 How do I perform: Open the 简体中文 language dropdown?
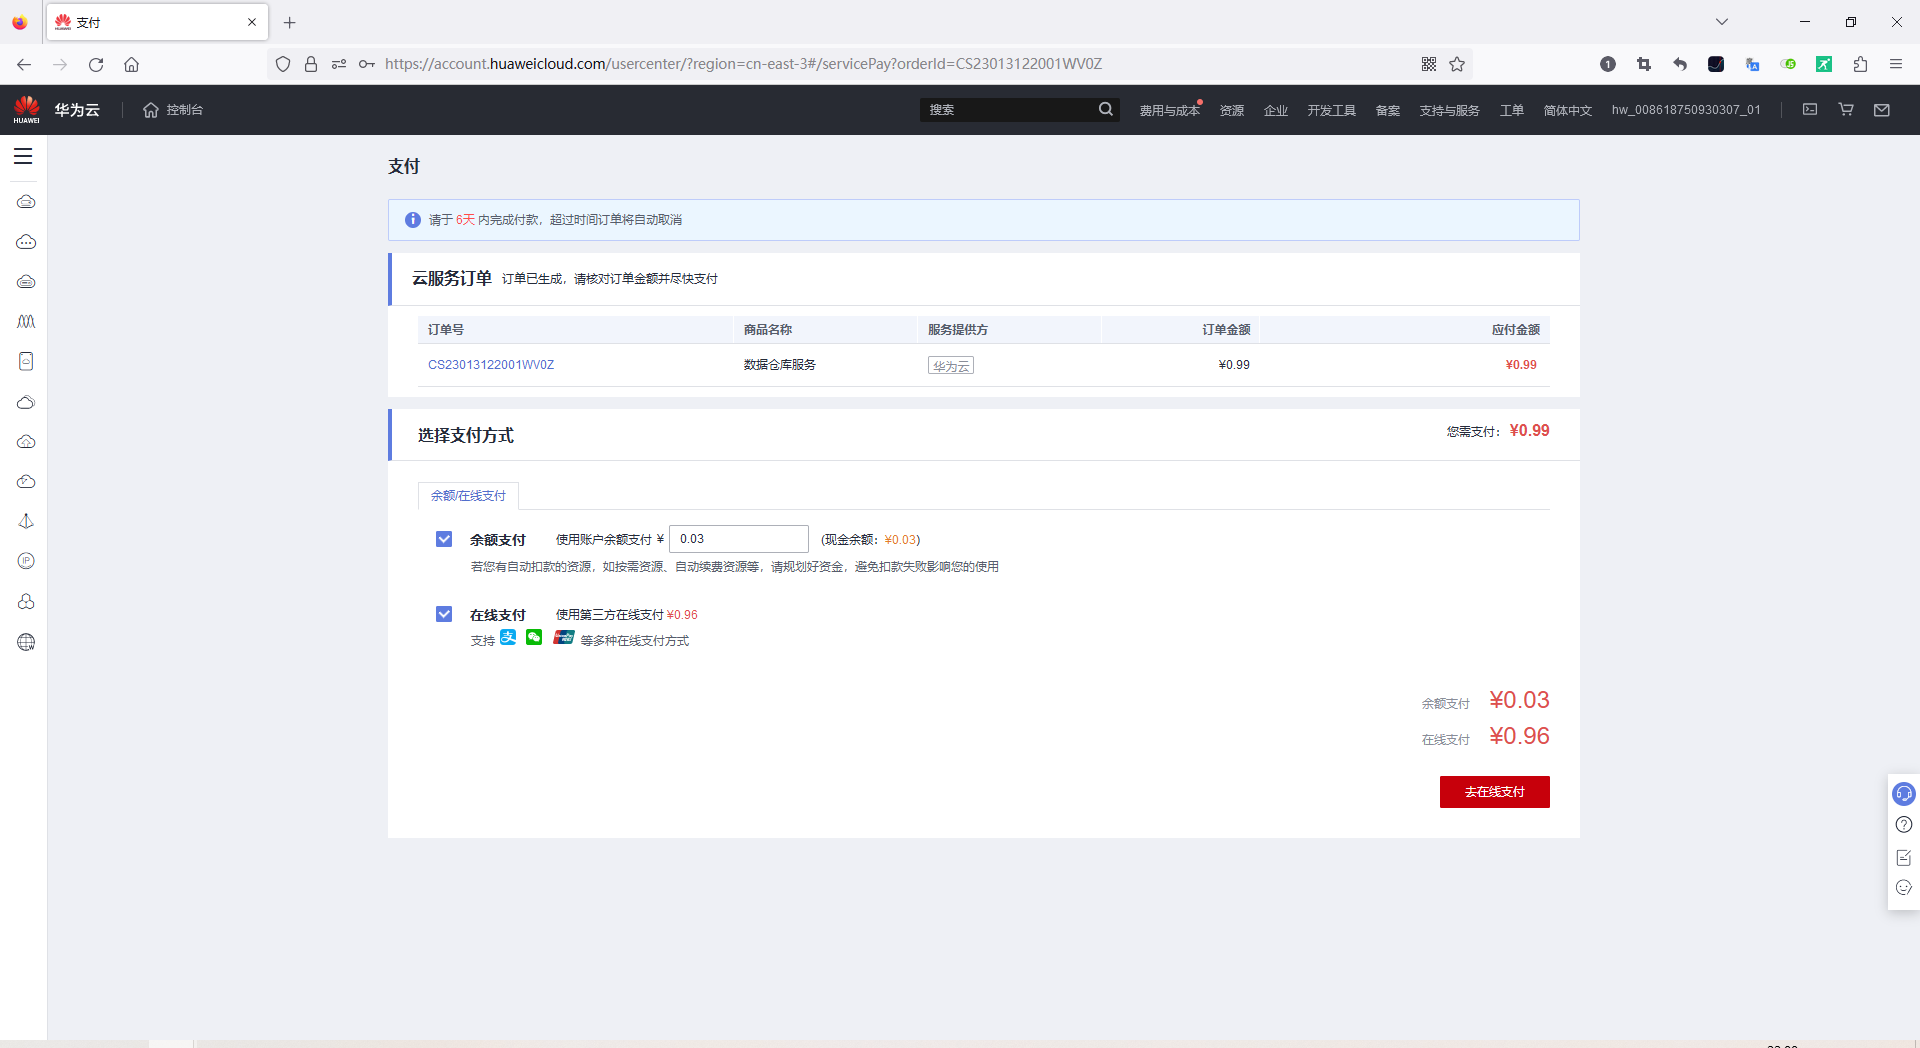[x=1568, y=110]
